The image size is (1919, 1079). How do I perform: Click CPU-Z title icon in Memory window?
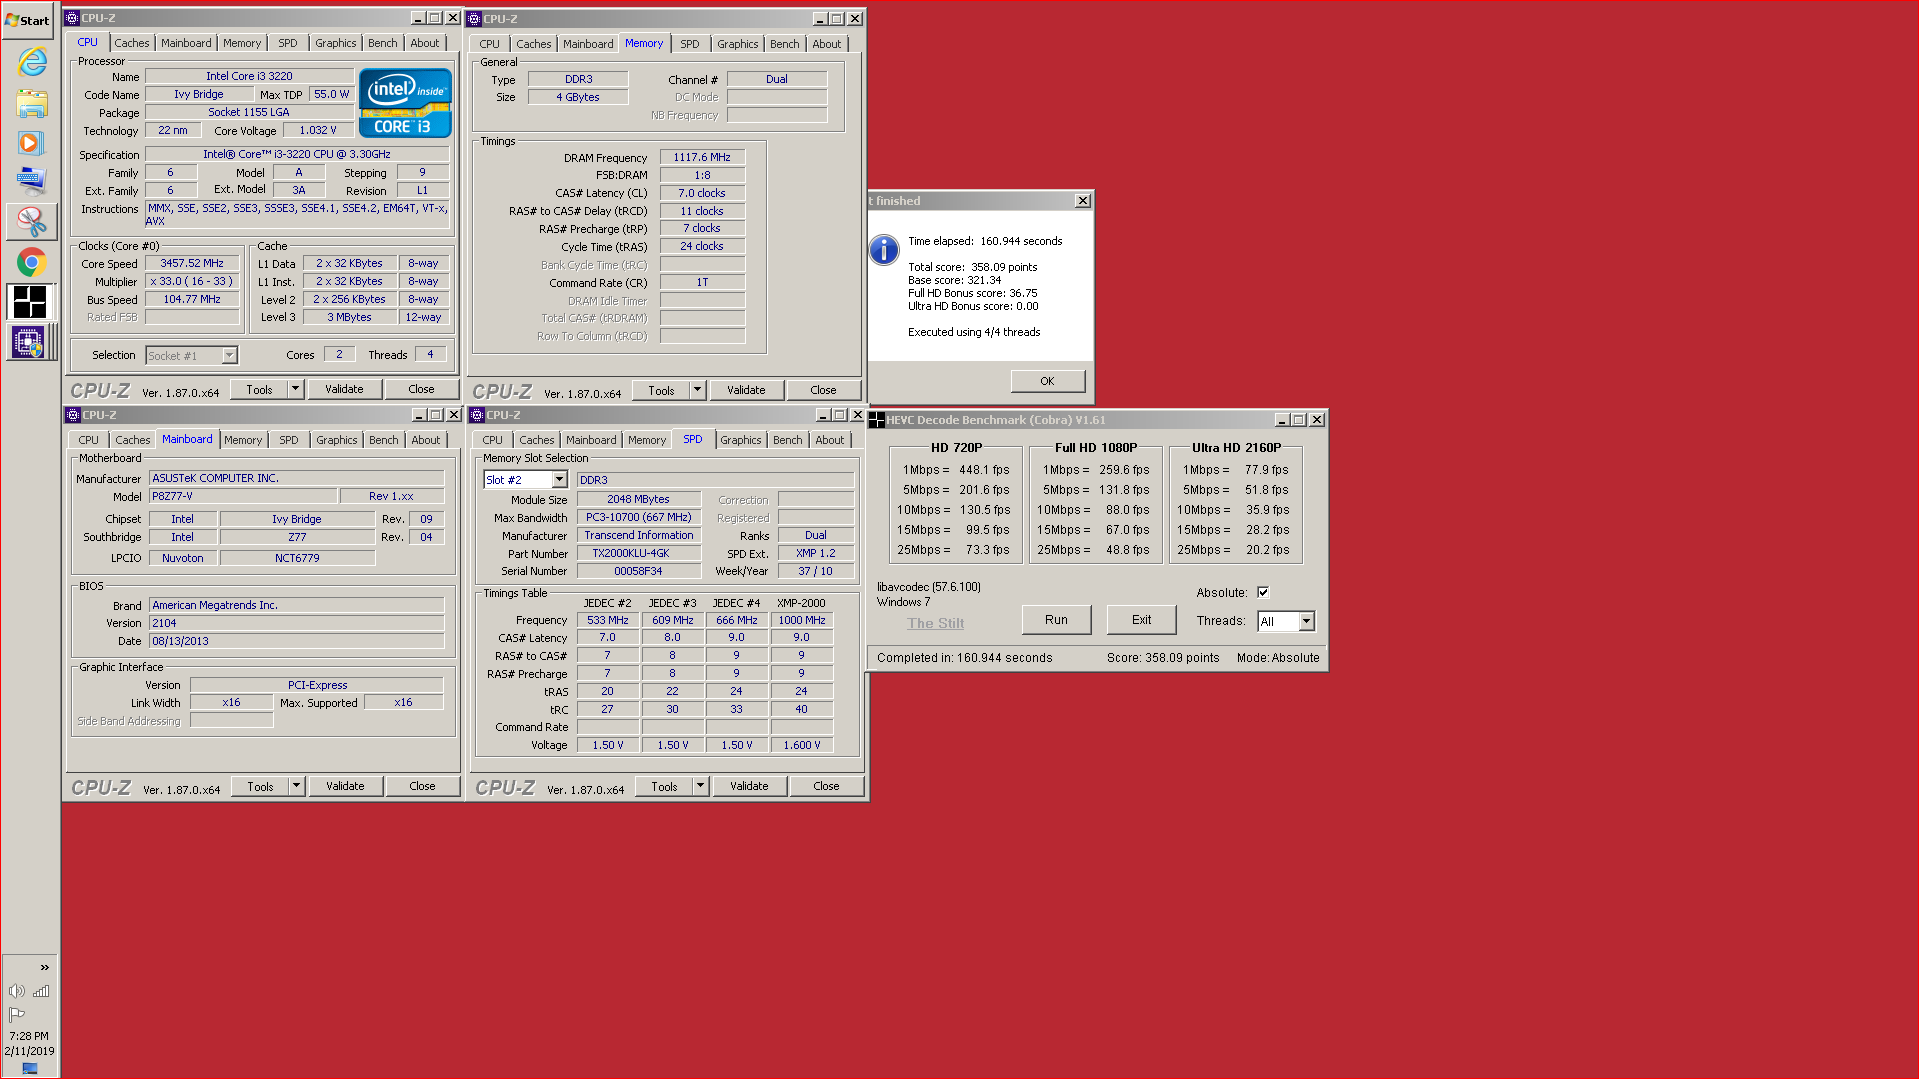475,19
